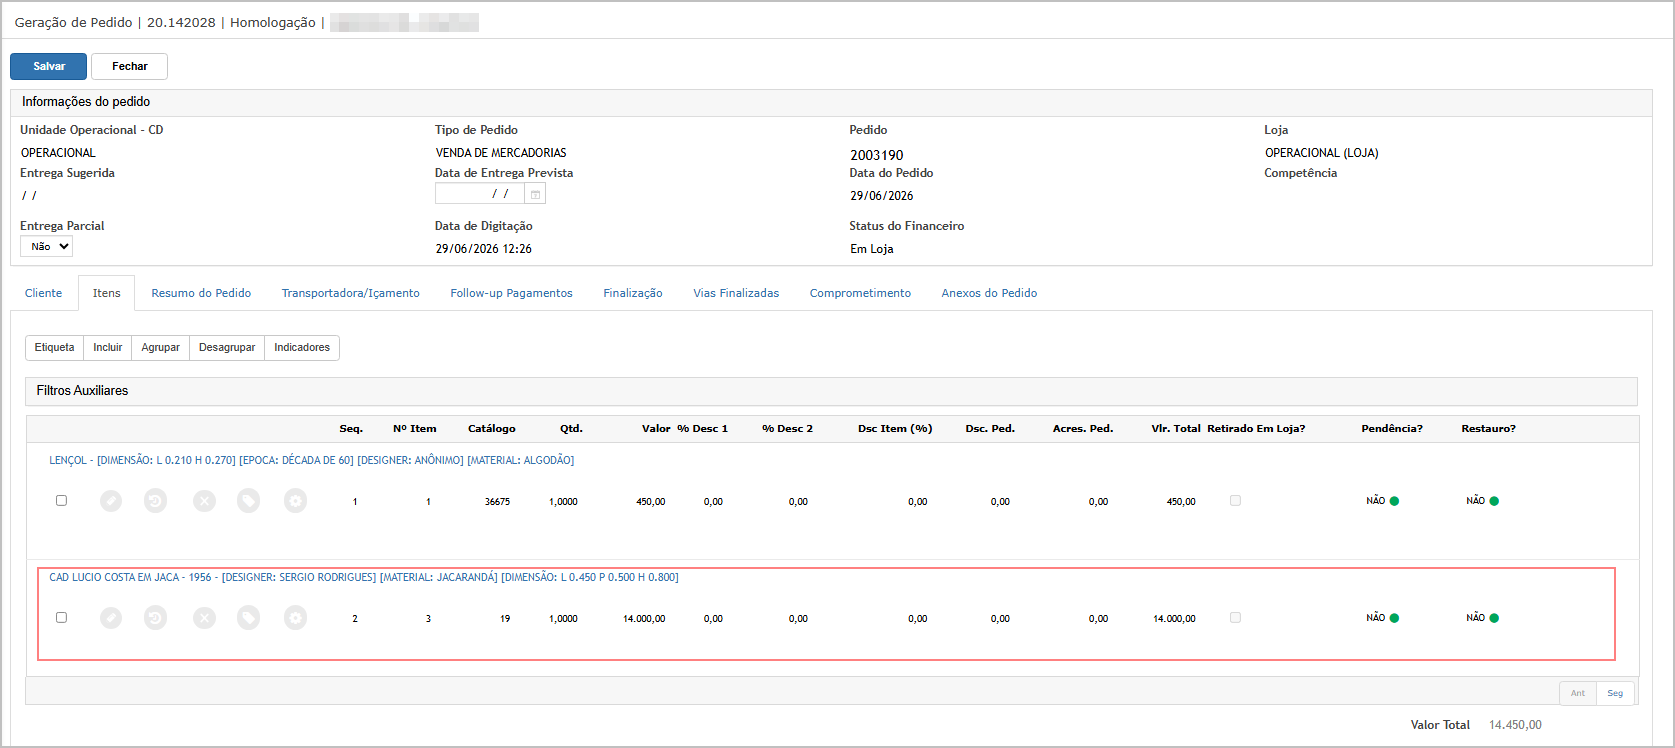Click the Salvar button
Screen dimensions: 1675x748
(49, 66)
